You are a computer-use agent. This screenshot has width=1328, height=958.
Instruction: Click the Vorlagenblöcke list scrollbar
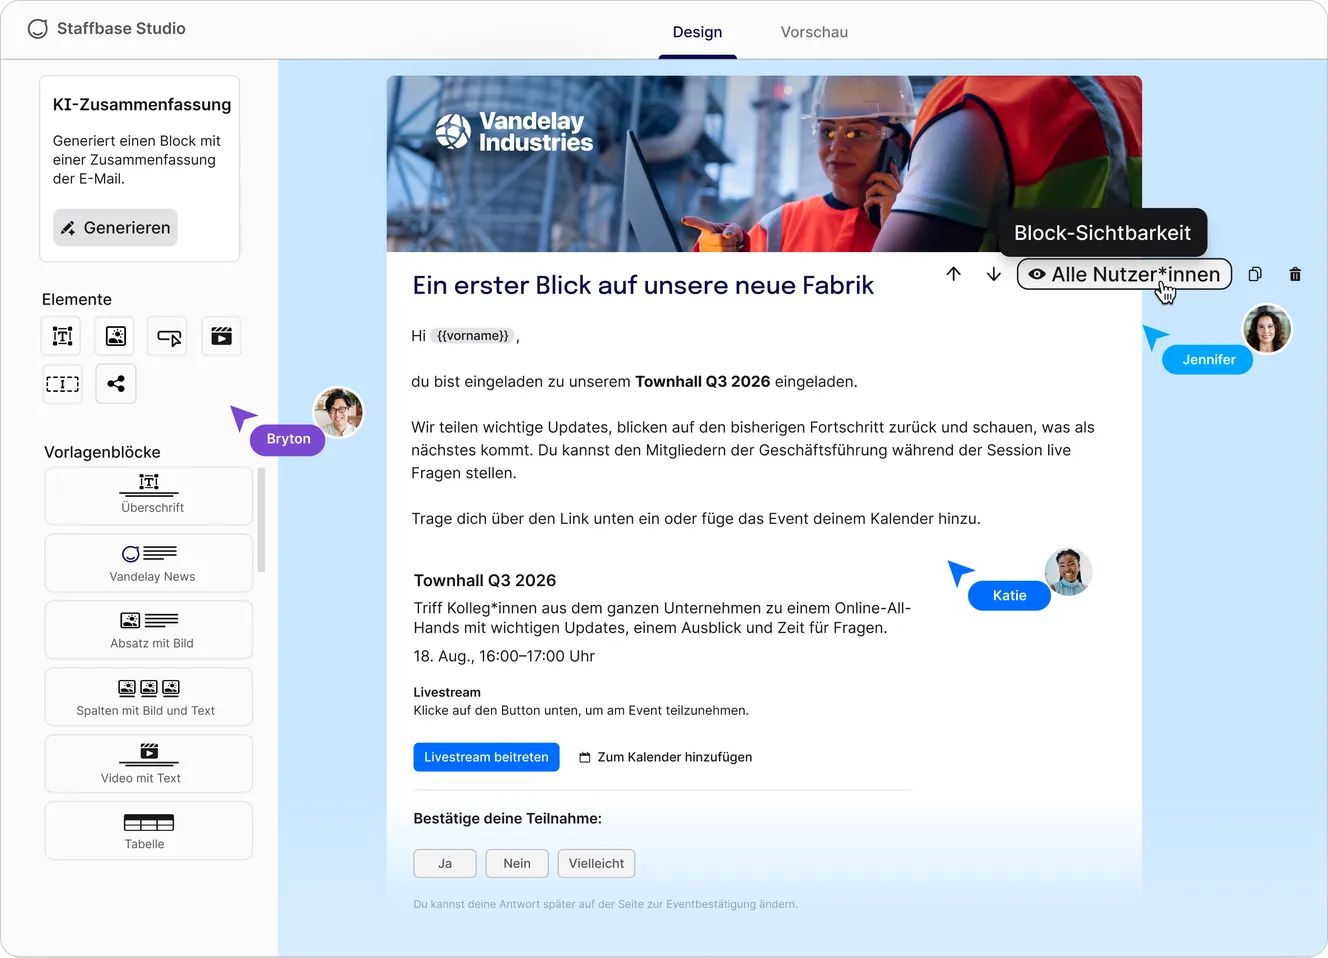tap(261, 519)
